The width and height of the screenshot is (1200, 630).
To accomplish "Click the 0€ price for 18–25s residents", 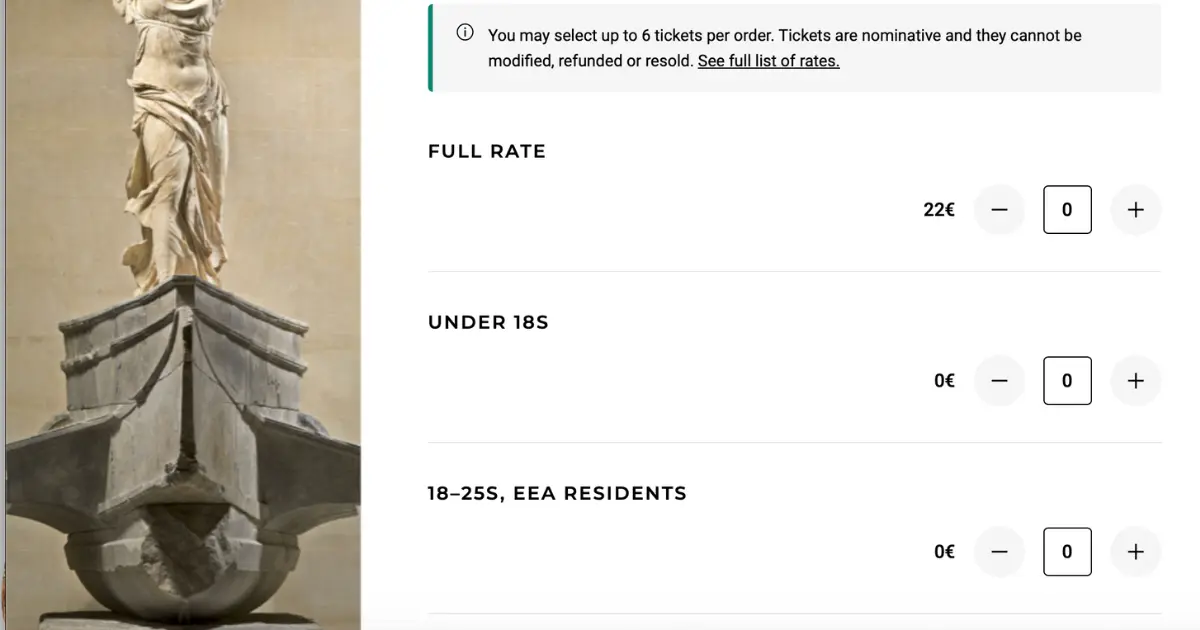I will point(944,552).
